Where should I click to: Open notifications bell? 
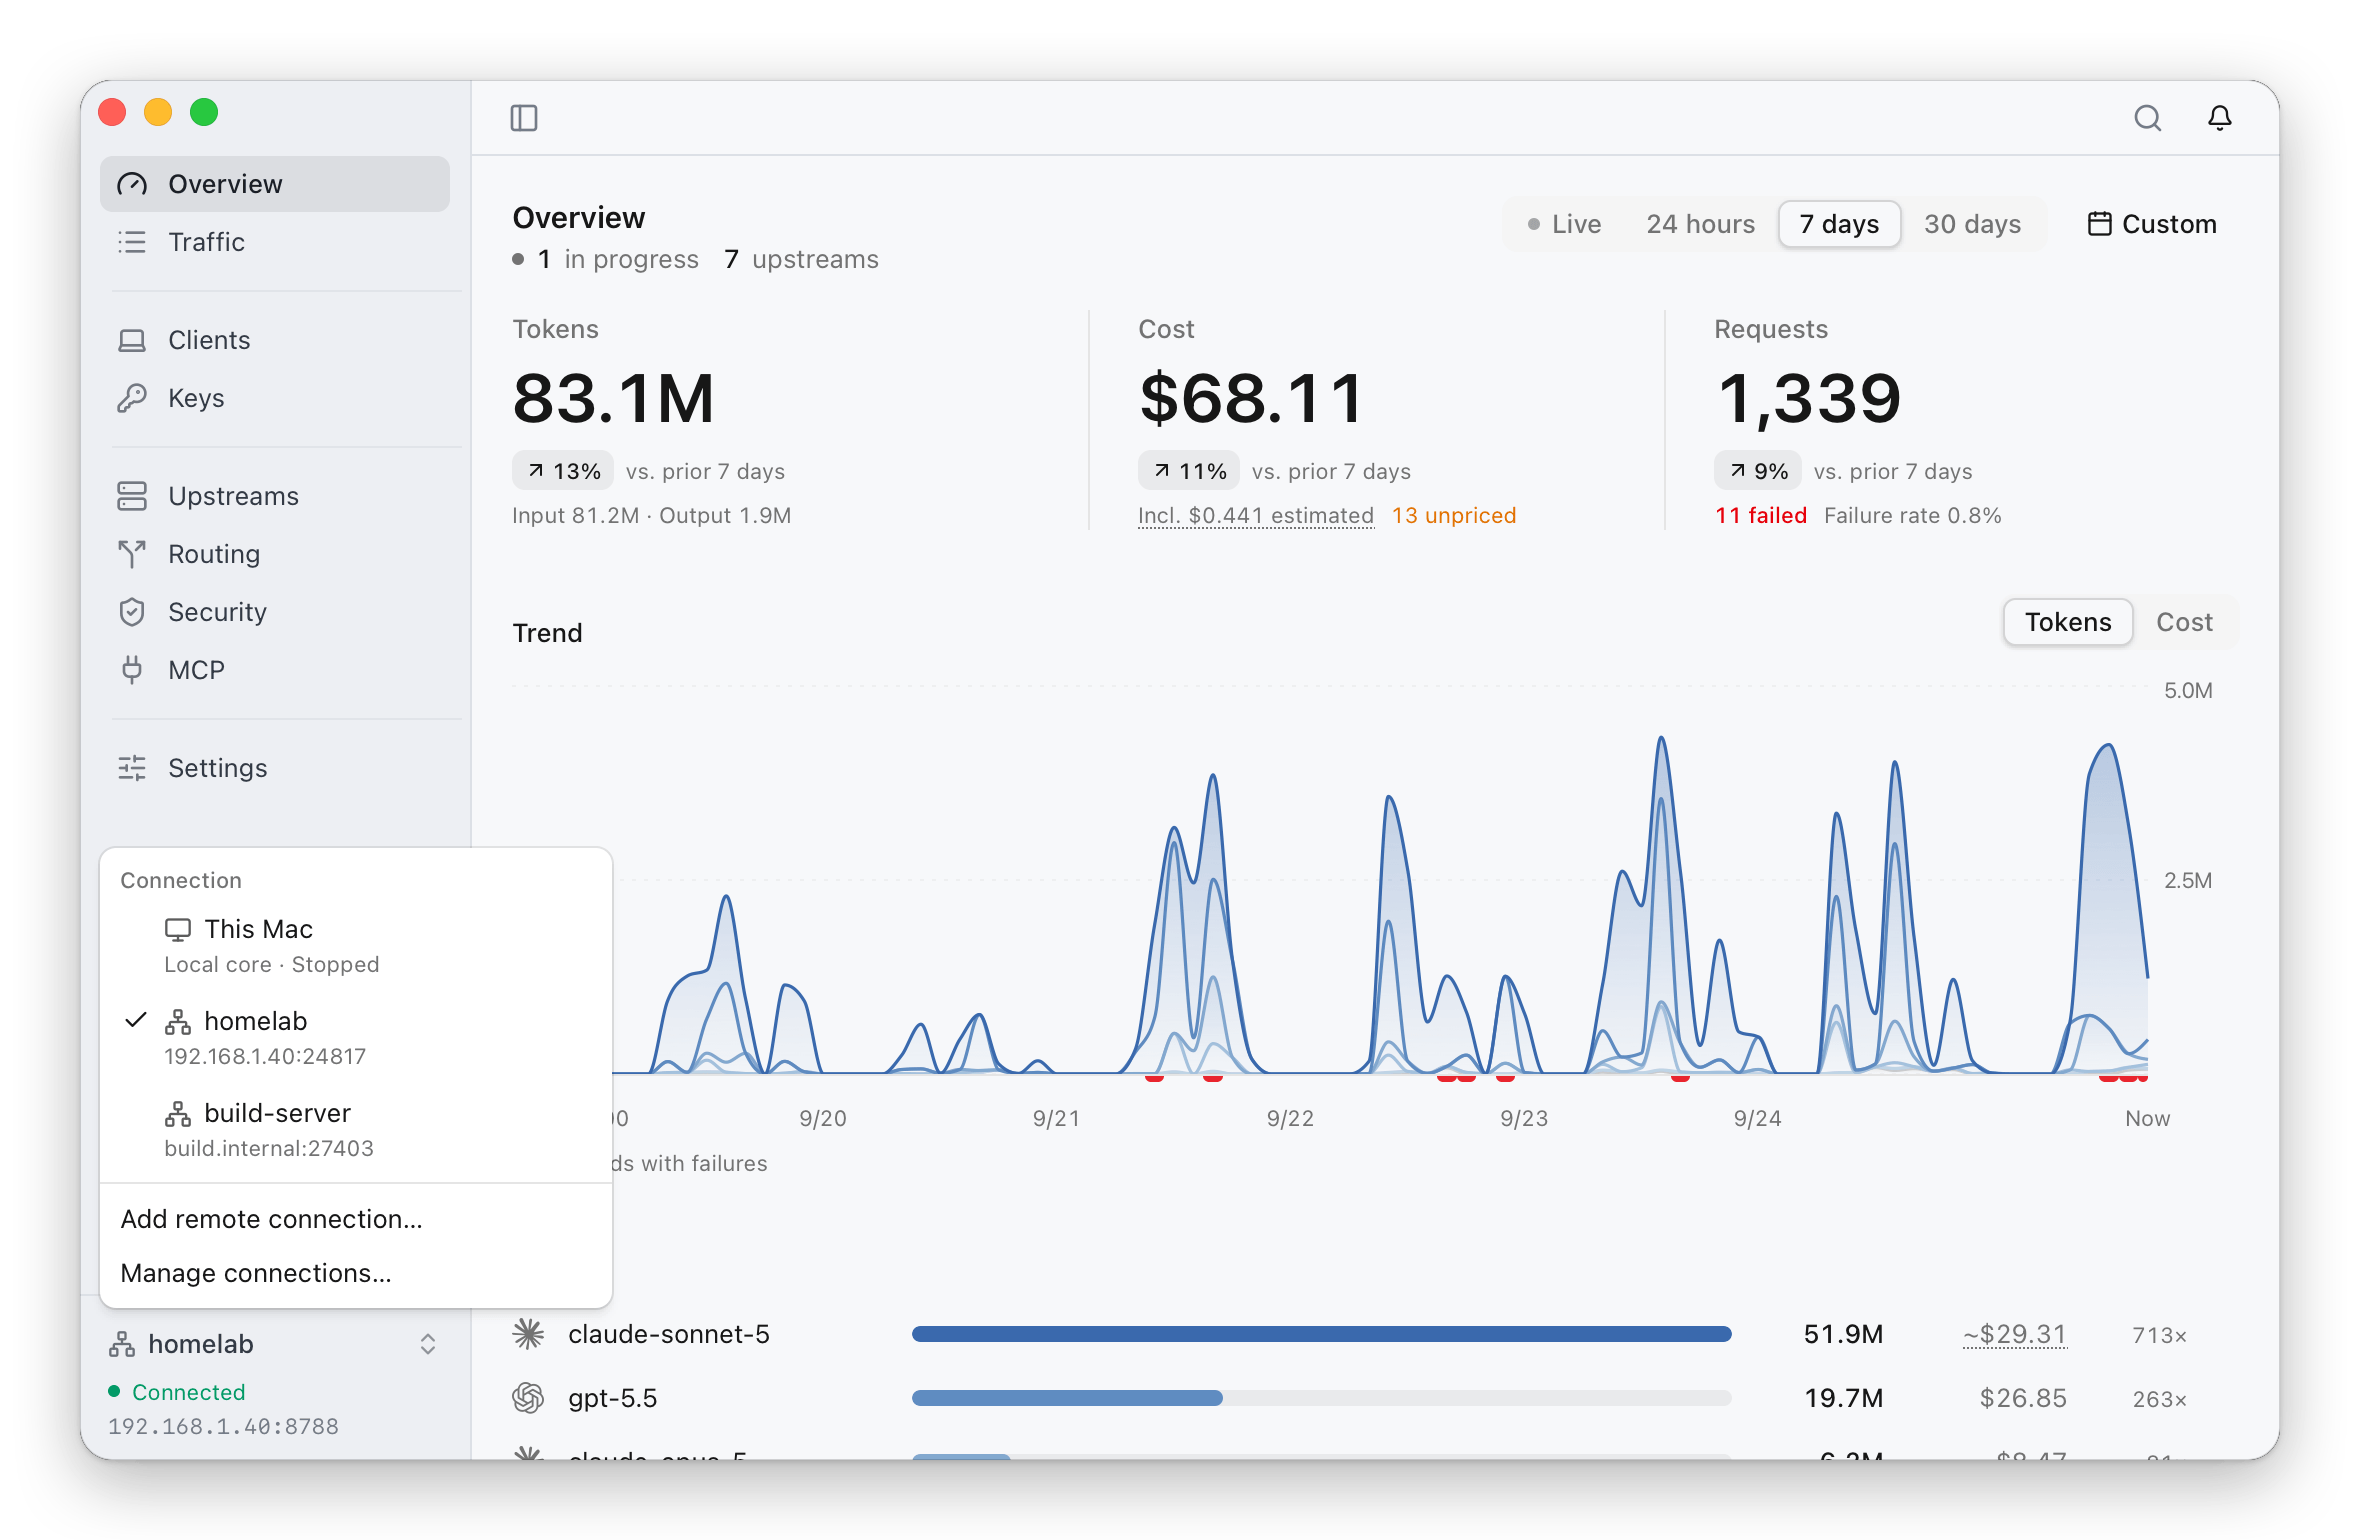[2220, 118]
